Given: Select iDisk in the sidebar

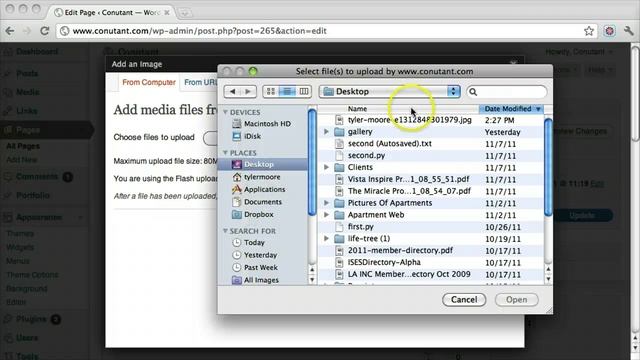Looking at the screenshot, I should click(247, 136).
